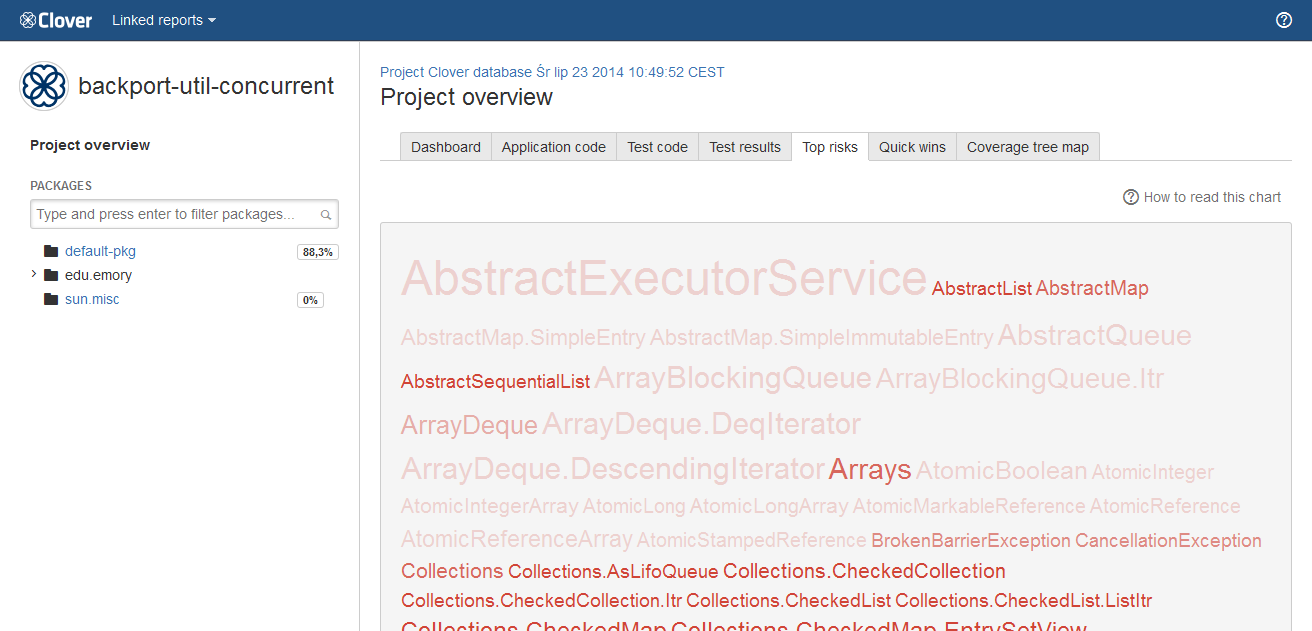Go to the Test results tab
Viewport: 1312px width, 631px height.
744,147
